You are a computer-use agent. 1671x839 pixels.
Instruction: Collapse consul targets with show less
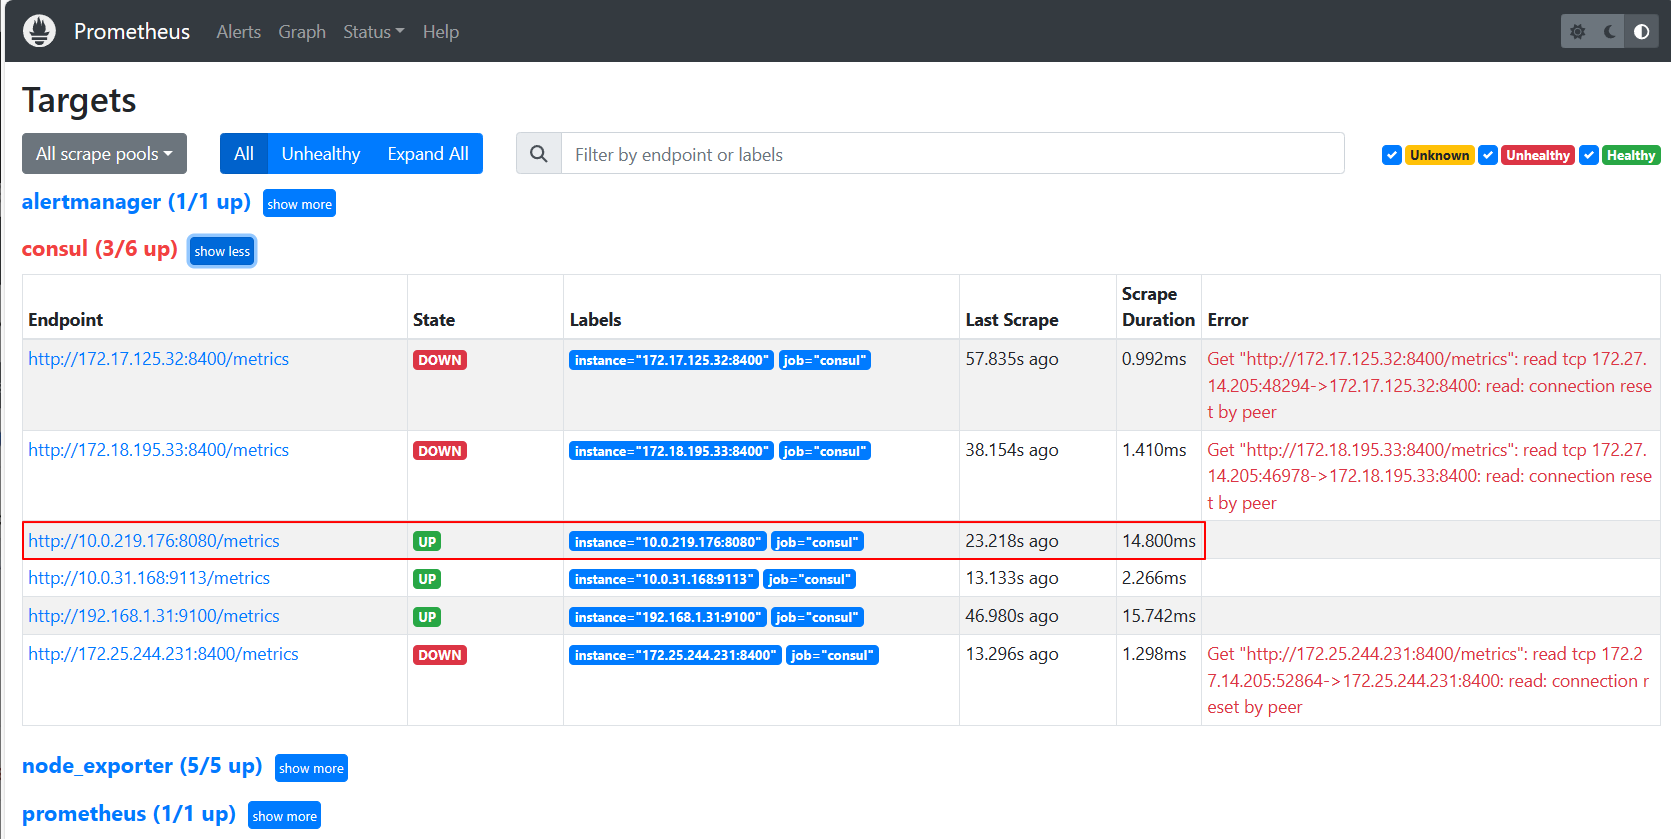coord(222,251)
